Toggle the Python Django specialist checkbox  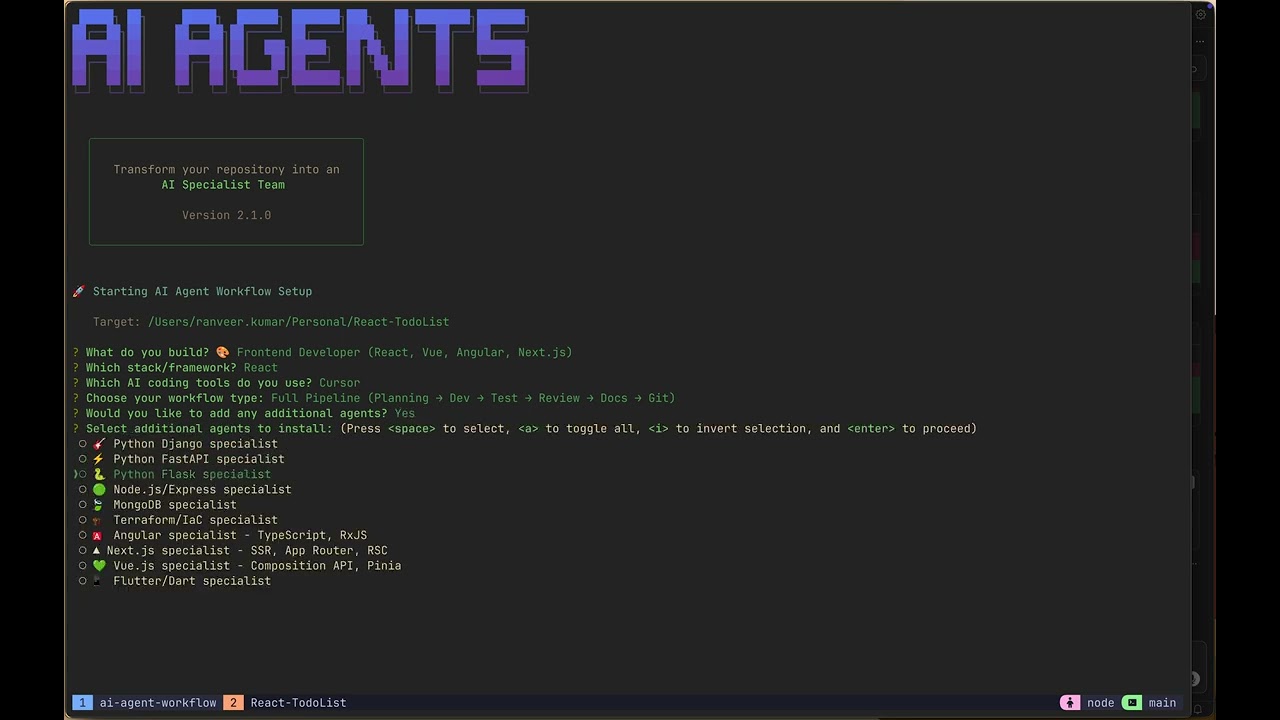pyautogui.click(x=83, y=444)
